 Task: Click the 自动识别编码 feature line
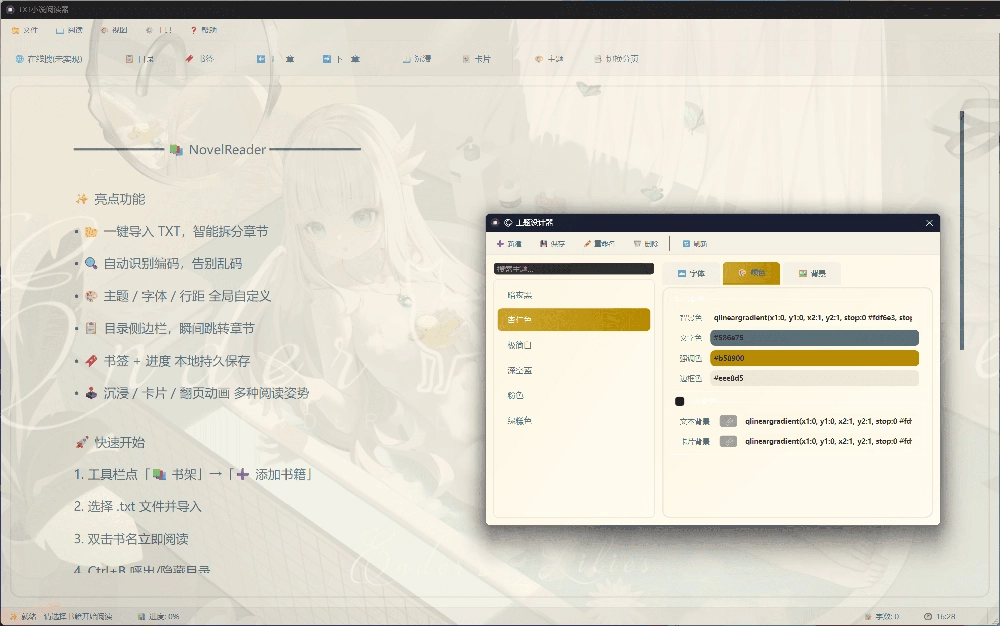pos(163,264)
